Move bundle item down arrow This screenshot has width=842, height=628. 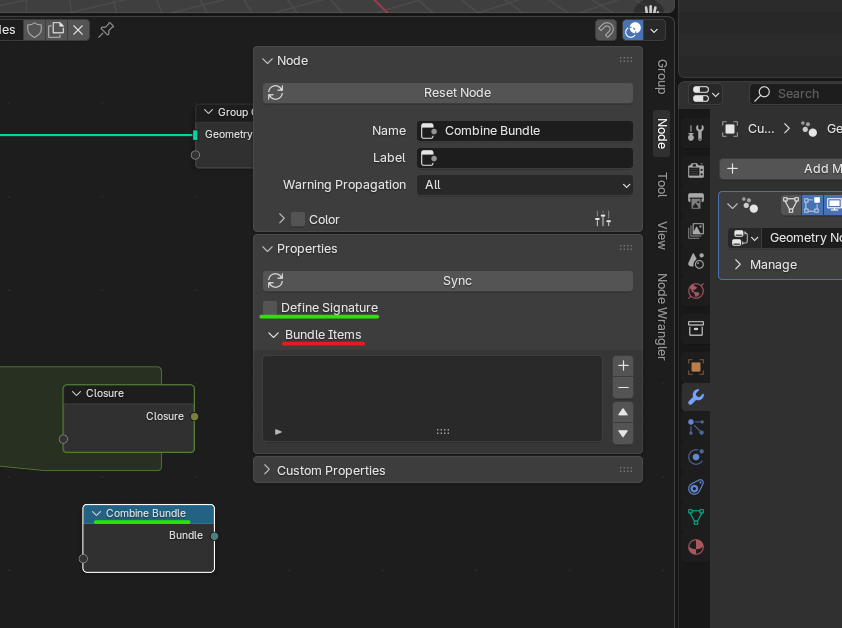click(623, 434)
